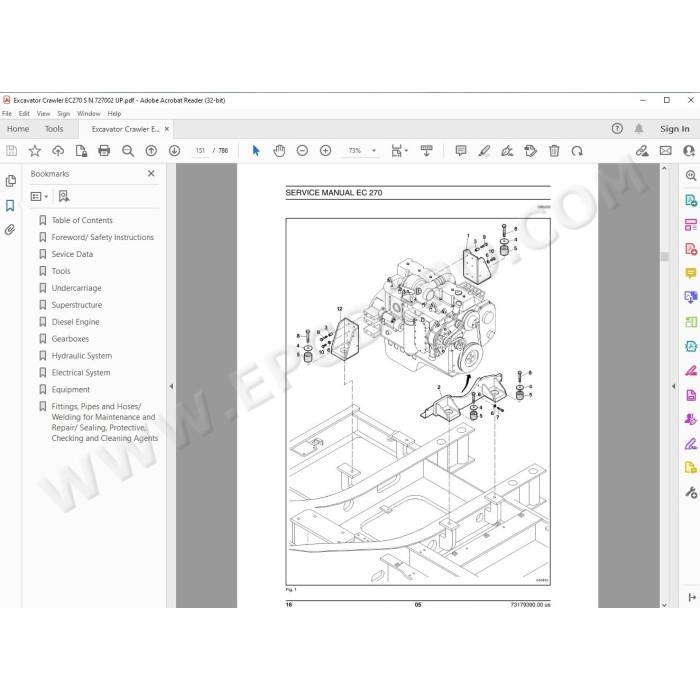Viewport: 700px width, 700px height.
Task: Open the notifications bell
Action: [639, 129]
